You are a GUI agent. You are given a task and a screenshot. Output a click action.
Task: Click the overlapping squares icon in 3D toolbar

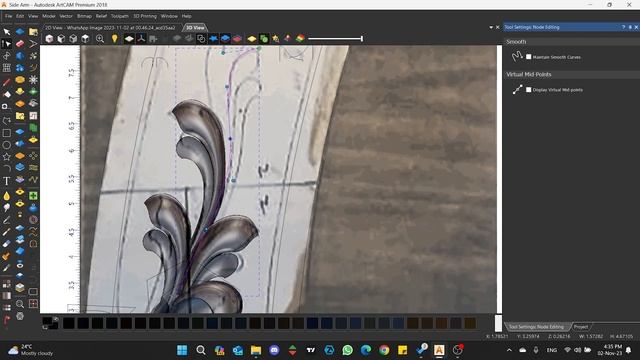[x=201, y=39]
